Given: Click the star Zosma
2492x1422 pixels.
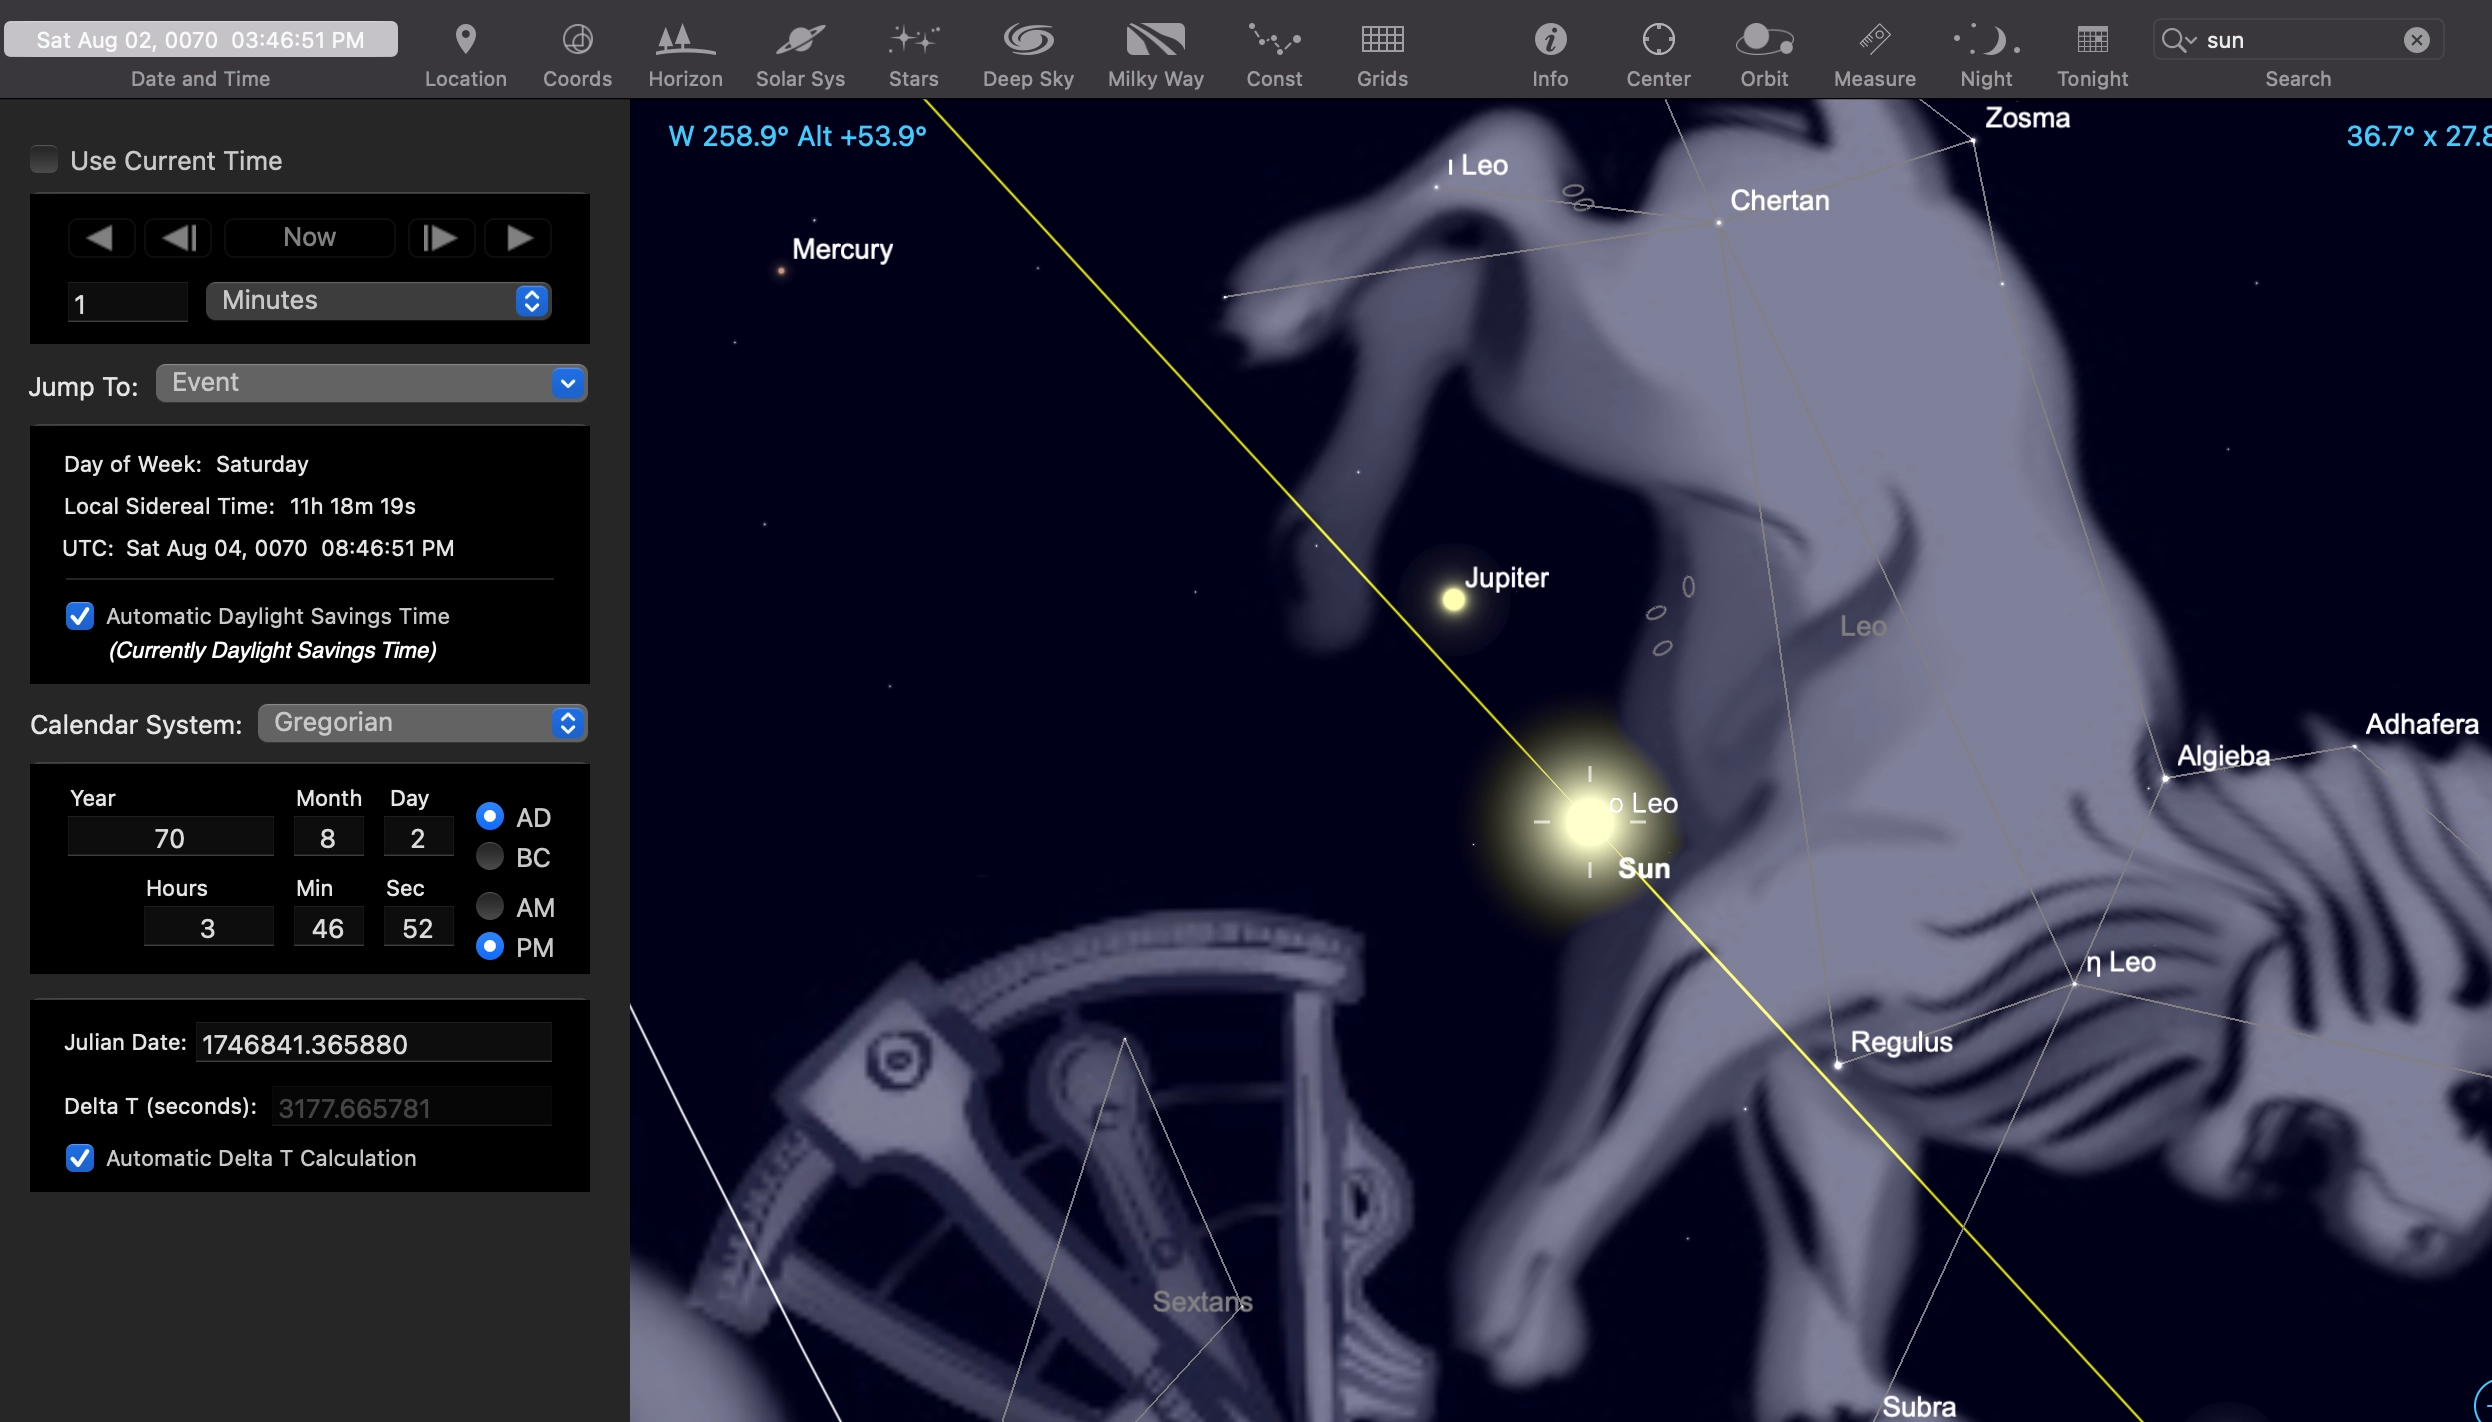Looking at the screenshot, I should [1973, 141].
